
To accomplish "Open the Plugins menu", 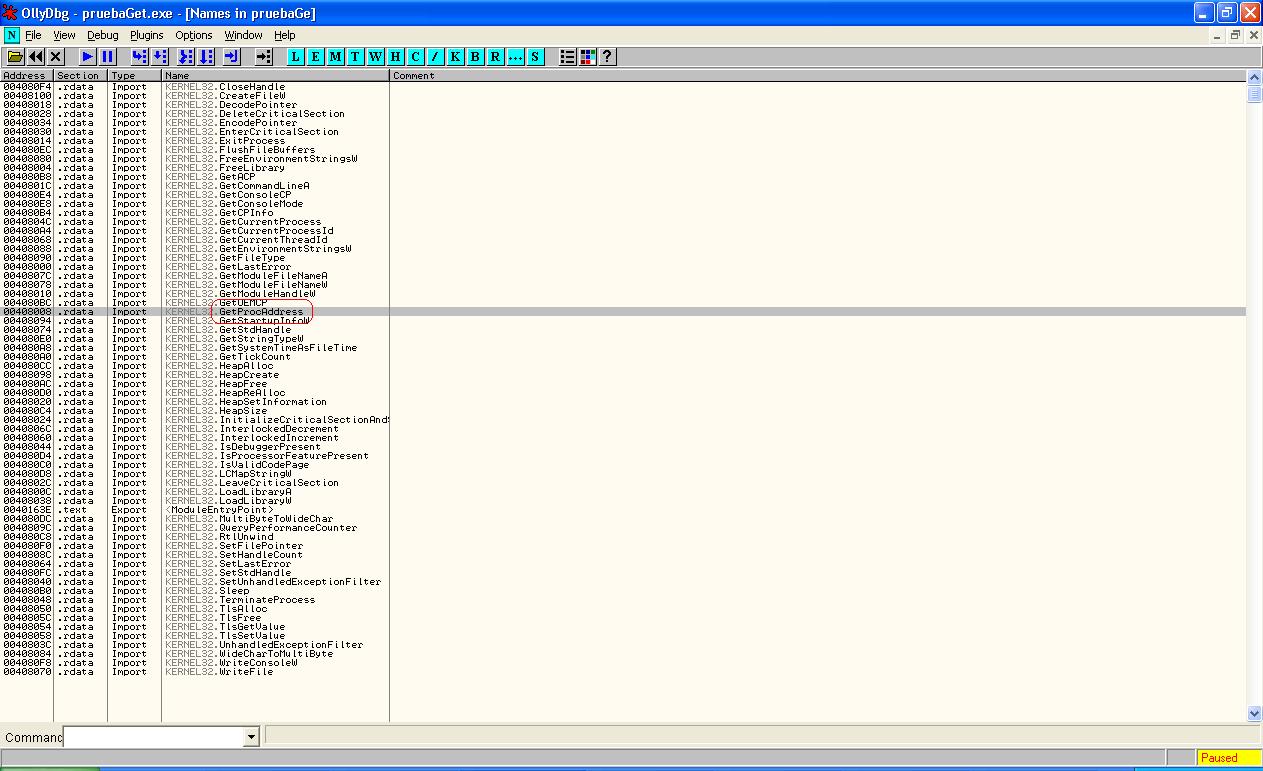I will point(146,35).
